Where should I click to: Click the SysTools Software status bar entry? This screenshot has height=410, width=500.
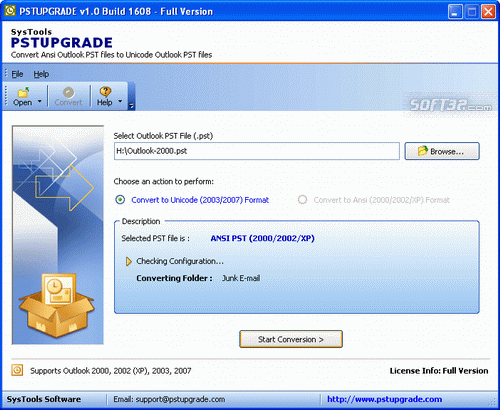point(44,399)
